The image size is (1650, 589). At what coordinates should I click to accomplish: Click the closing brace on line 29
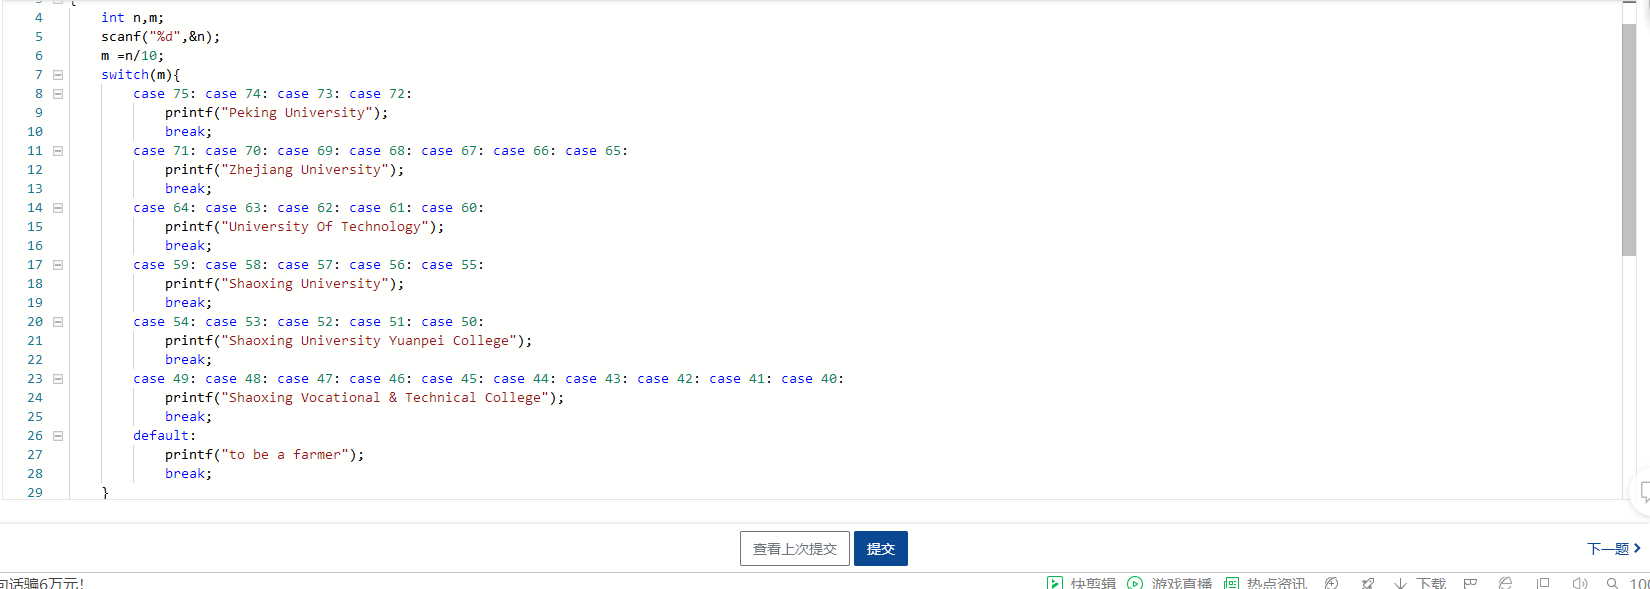coord(105,492)
